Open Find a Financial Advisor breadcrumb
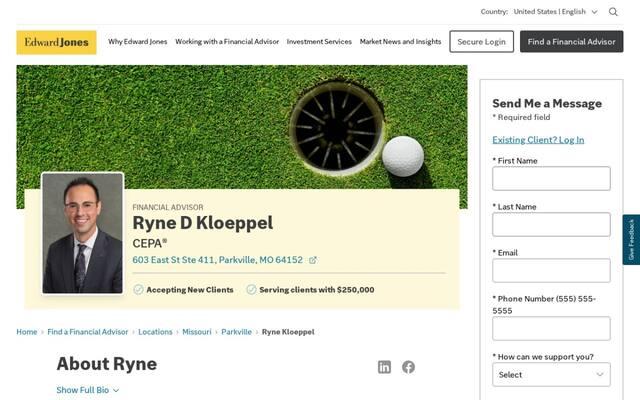The height and width of the screenshot is (400, 640). click(88, 332)
